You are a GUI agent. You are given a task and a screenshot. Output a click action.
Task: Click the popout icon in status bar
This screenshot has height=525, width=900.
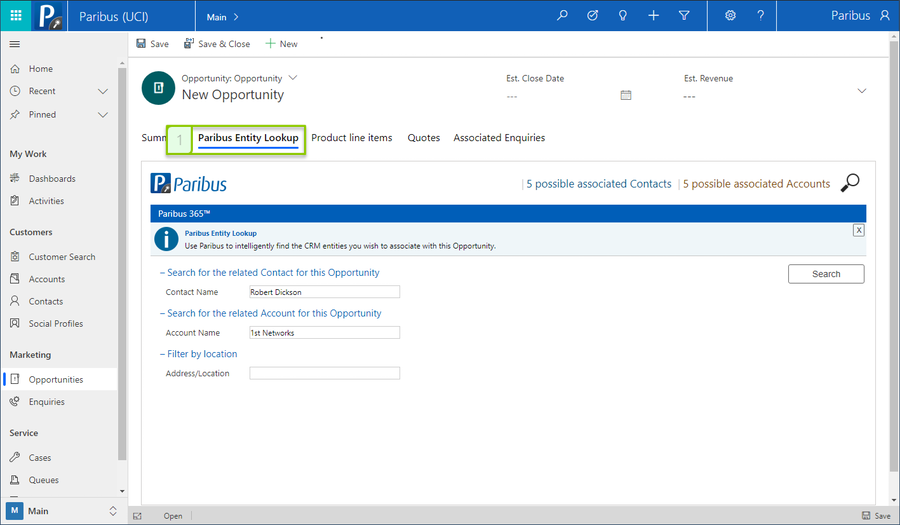point(137,516)
